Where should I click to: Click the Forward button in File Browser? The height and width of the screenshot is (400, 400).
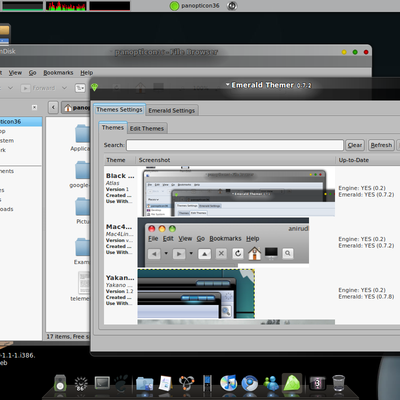(x=38, y=88)
